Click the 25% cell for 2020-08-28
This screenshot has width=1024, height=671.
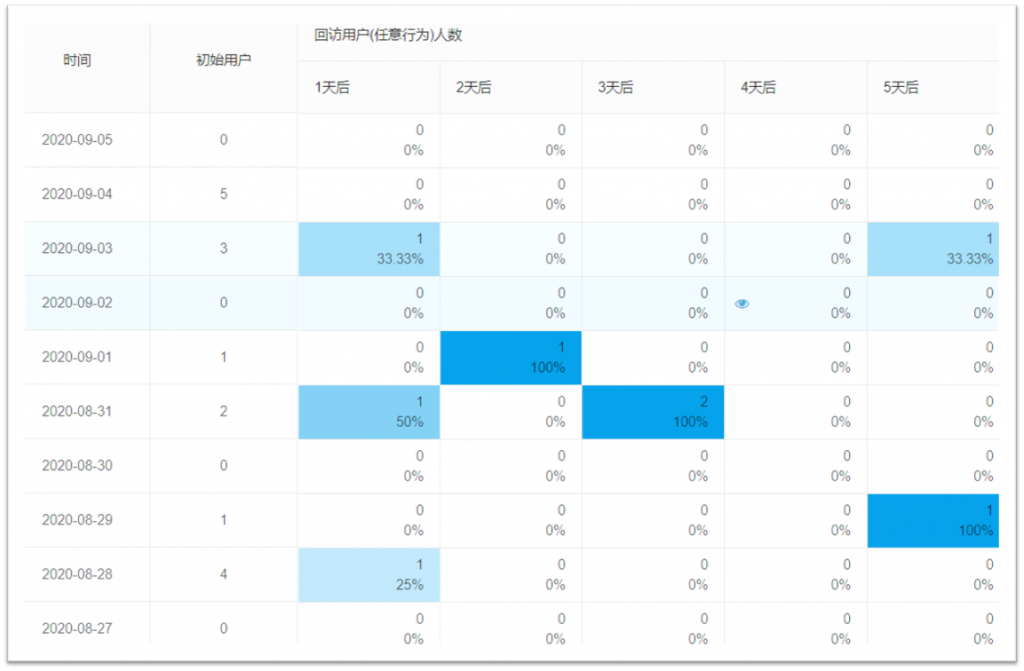click(x=368, y=574)
